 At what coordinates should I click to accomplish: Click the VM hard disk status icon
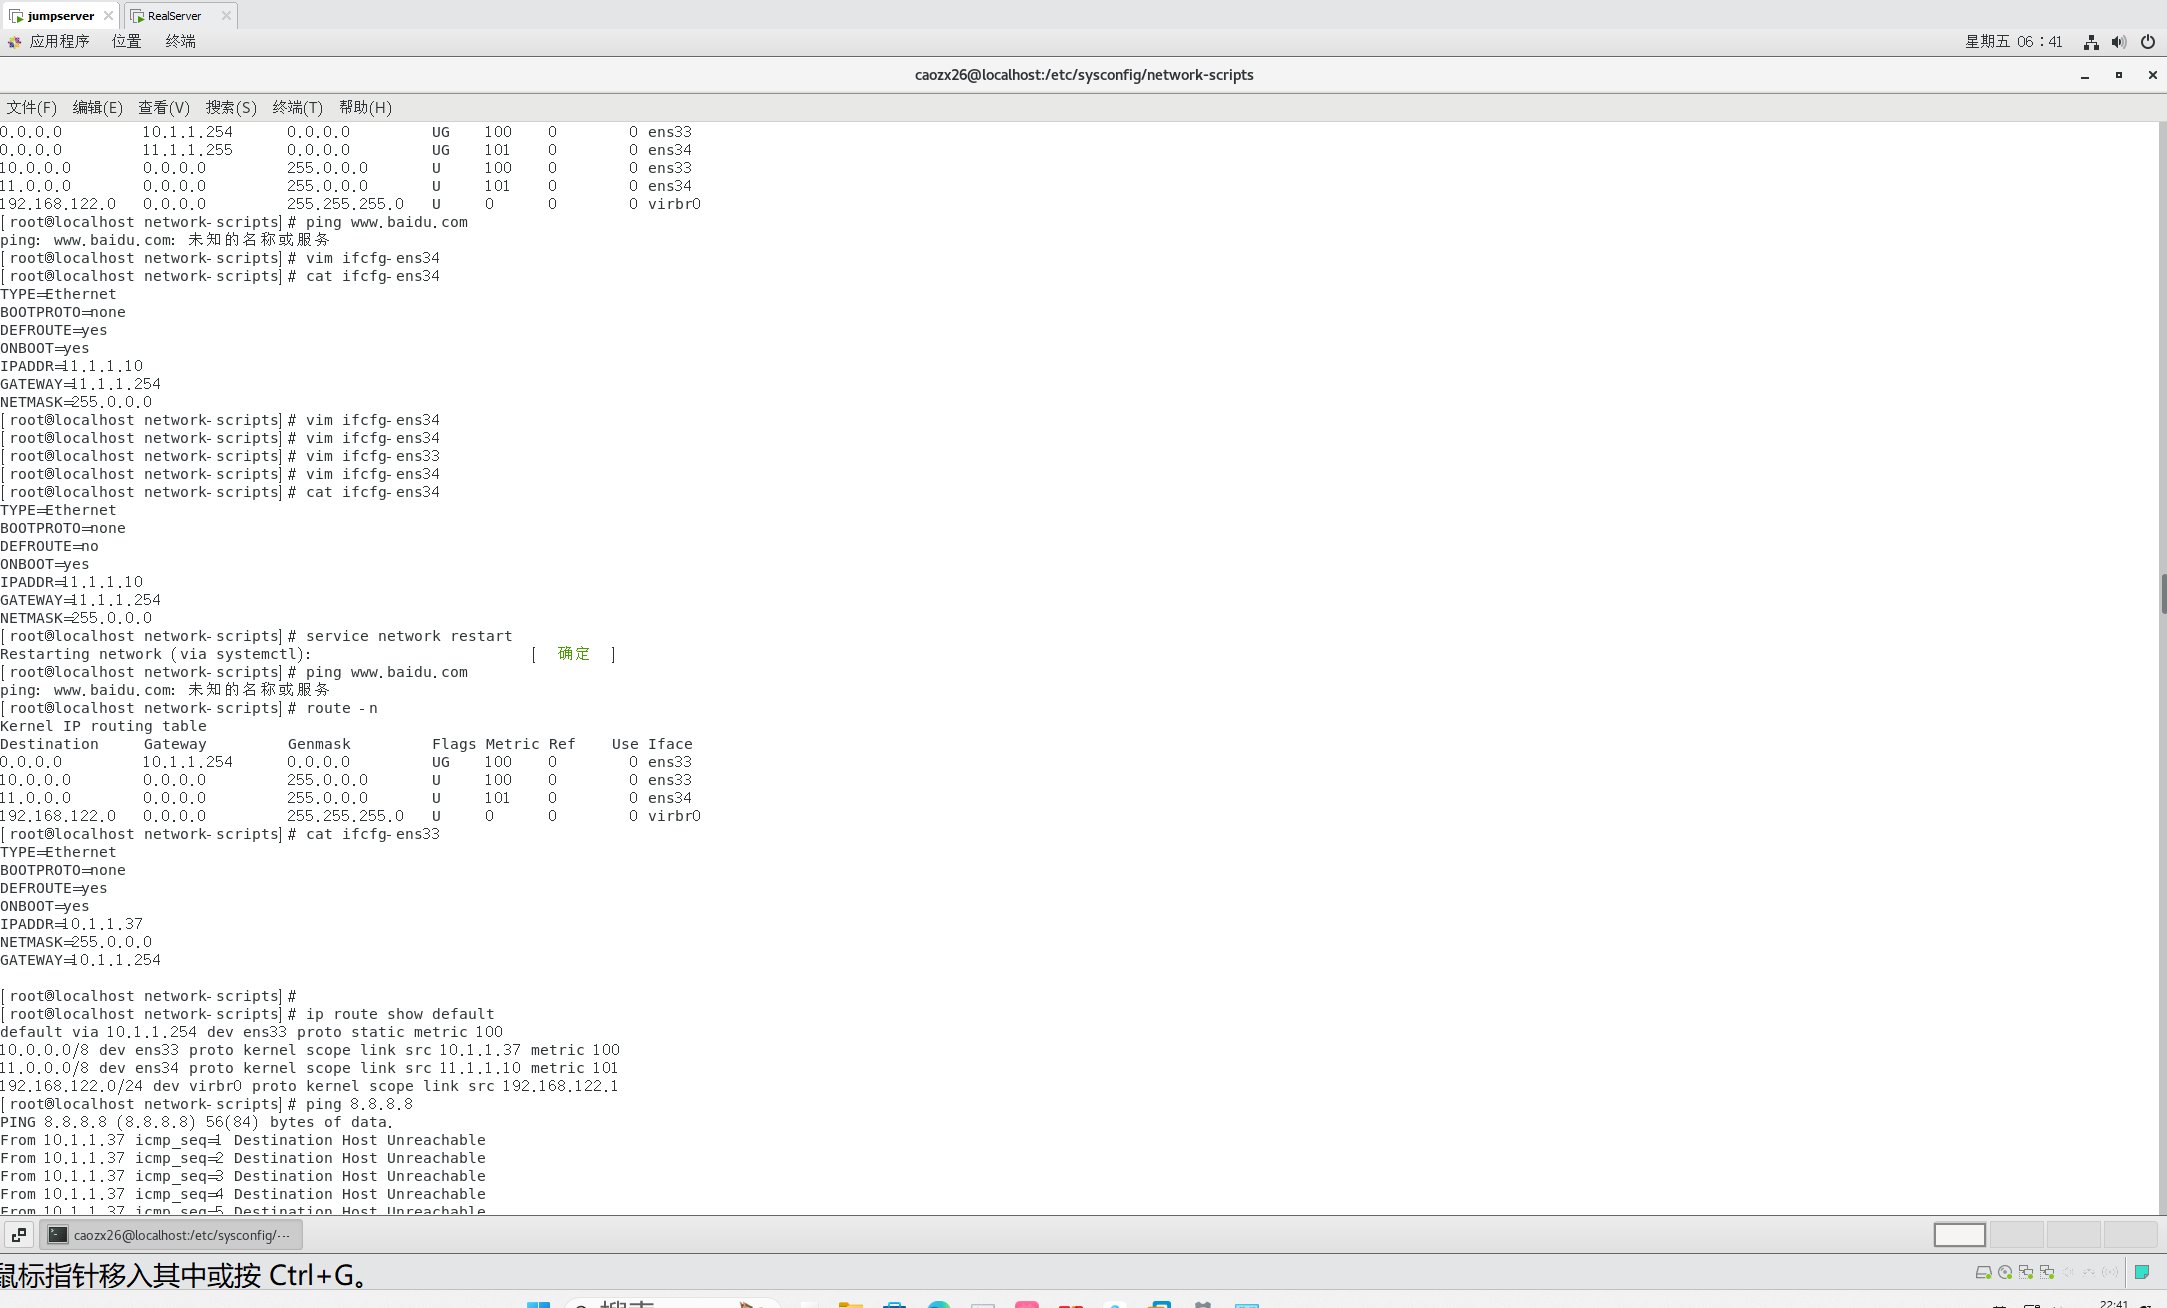pyautogui.click(x=1983, y=1272)
